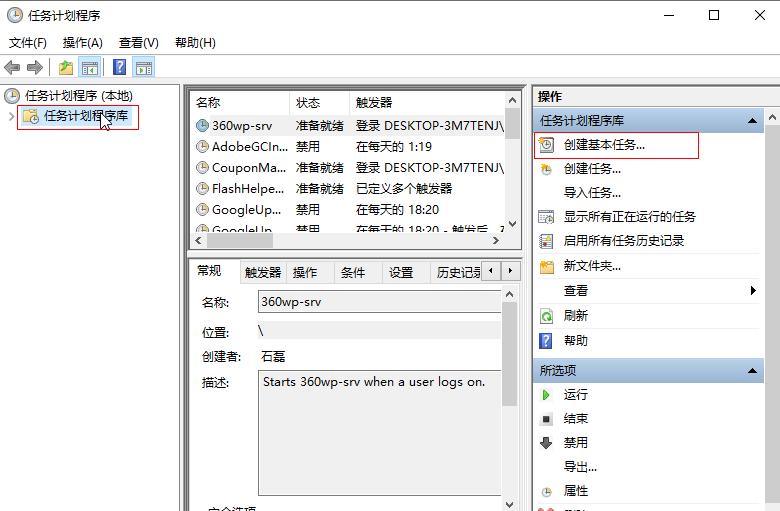Viewport: 780px width, 511px height.
Task: Collapse the 任务计划程序库 actions section
Action: point(752,120)
